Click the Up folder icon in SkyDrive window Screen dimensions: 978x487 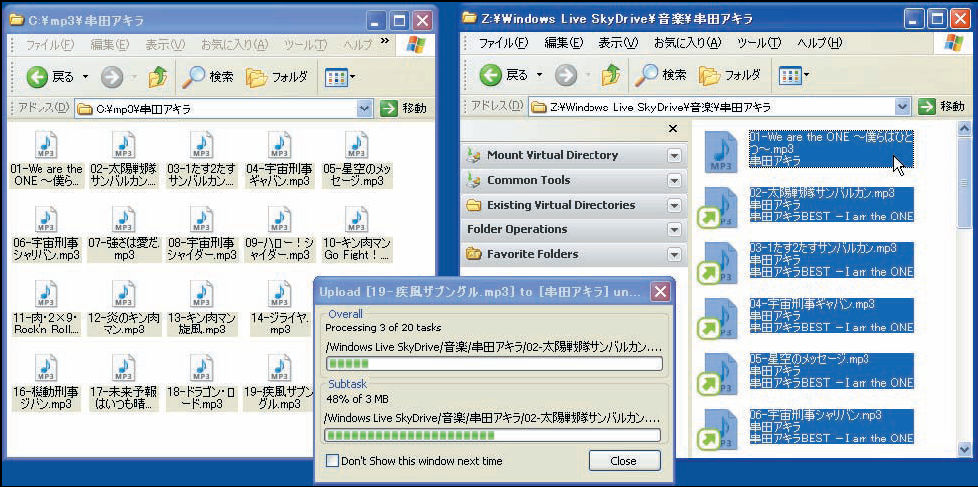coord(611,76)
